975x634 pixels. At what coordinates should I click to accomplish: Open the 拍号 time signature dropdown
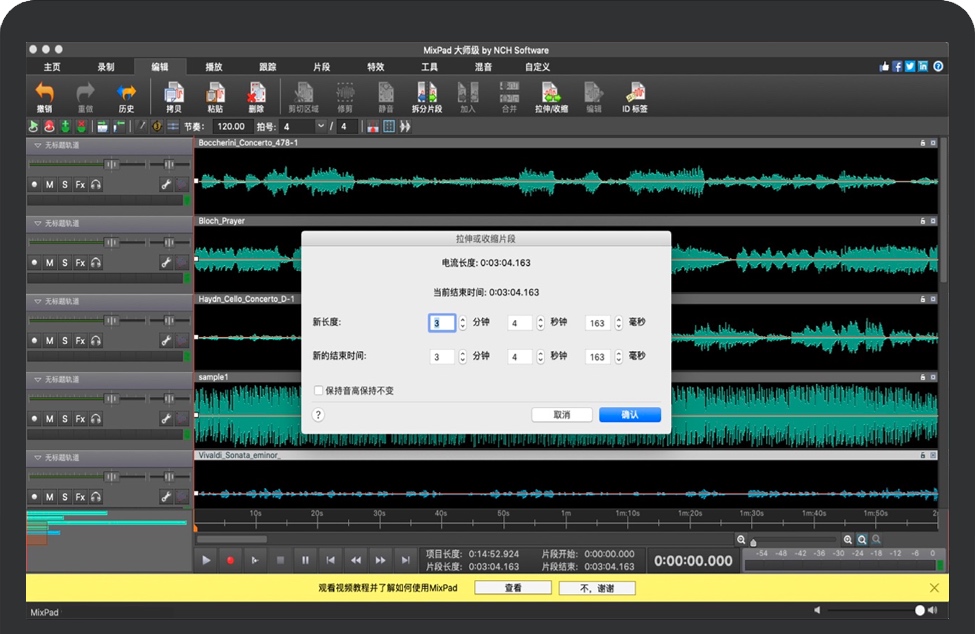(x=321, y=127)
